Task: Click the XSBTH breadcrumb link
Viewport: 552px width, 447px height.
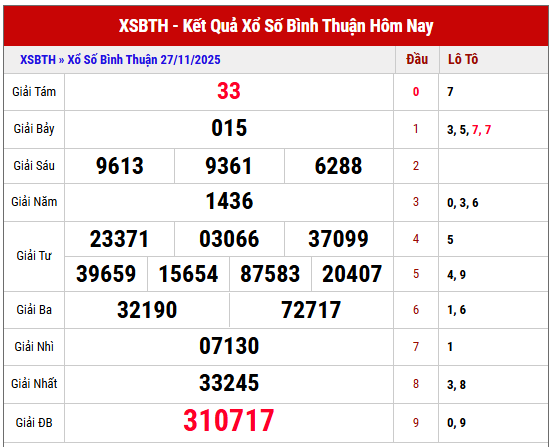Action: click(x=38, y=60)
